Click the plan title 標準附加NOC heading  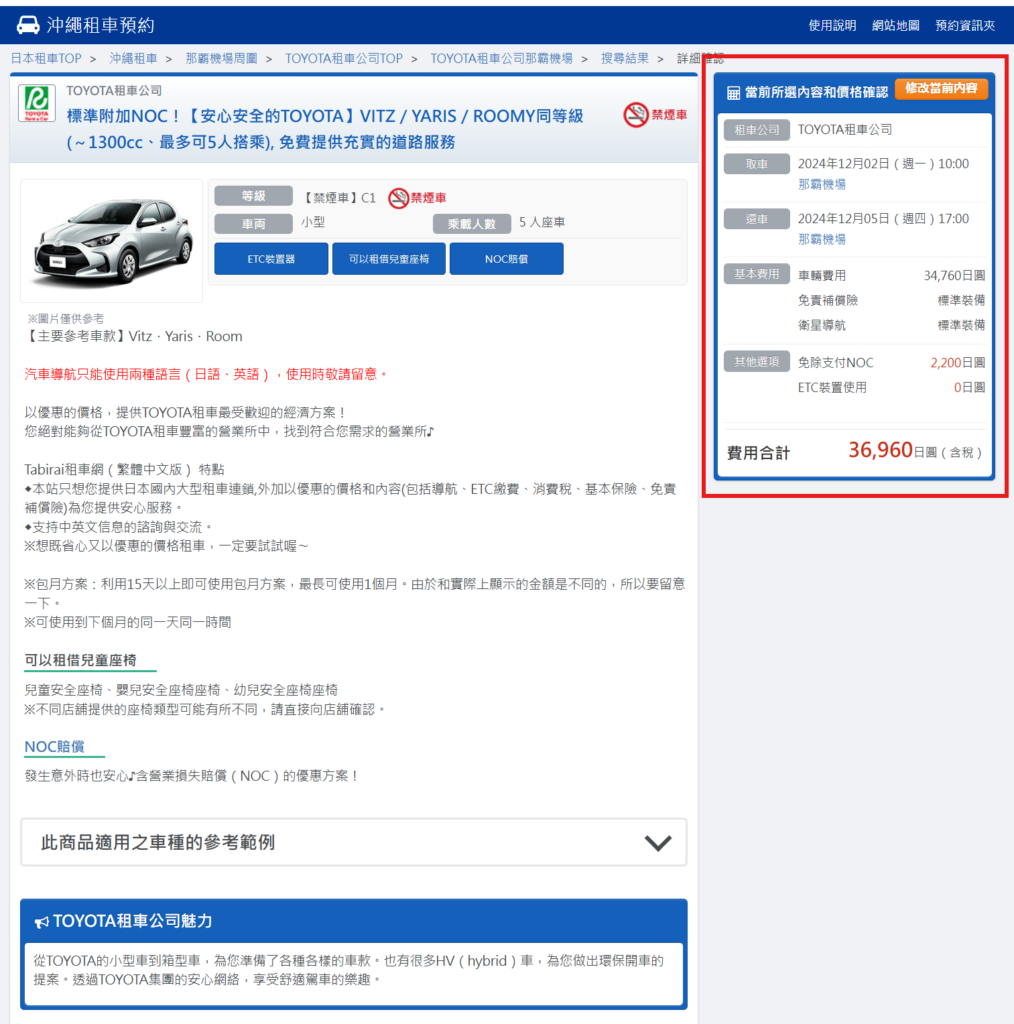coord(325,129)
